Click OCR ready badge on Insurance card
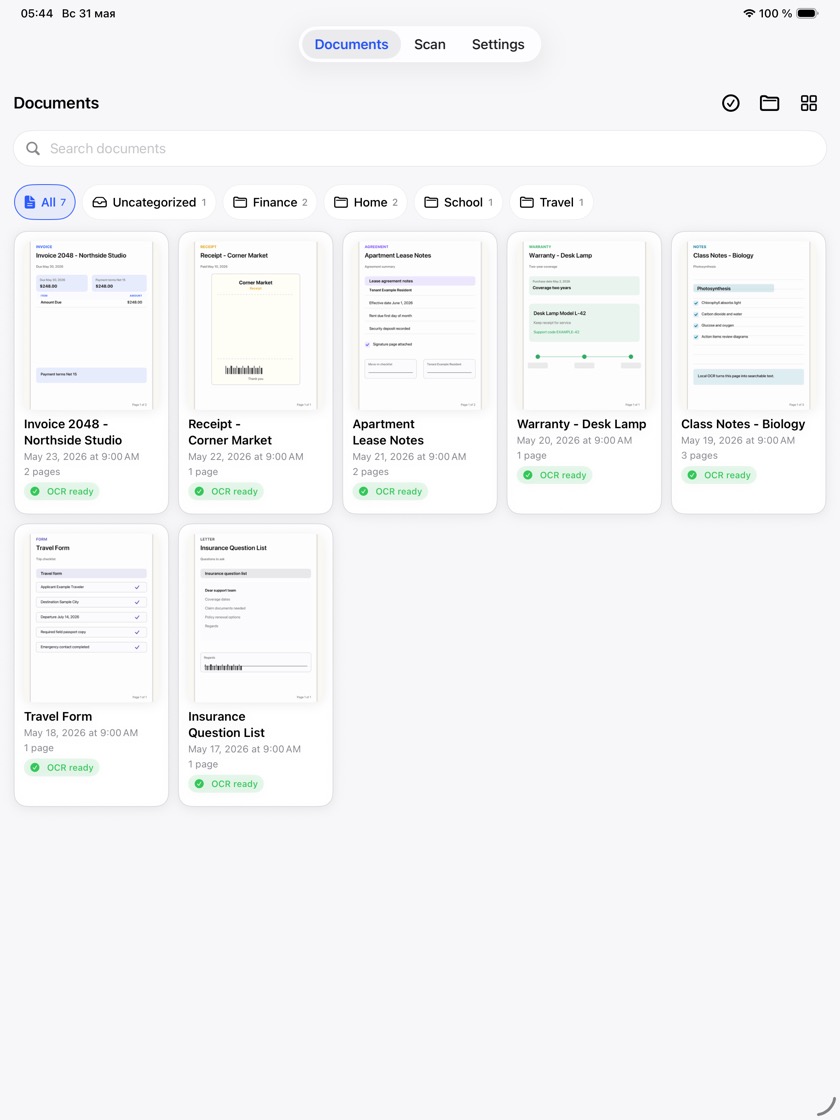This screenshot has height=1120, width=840. [x=226, y=784]
